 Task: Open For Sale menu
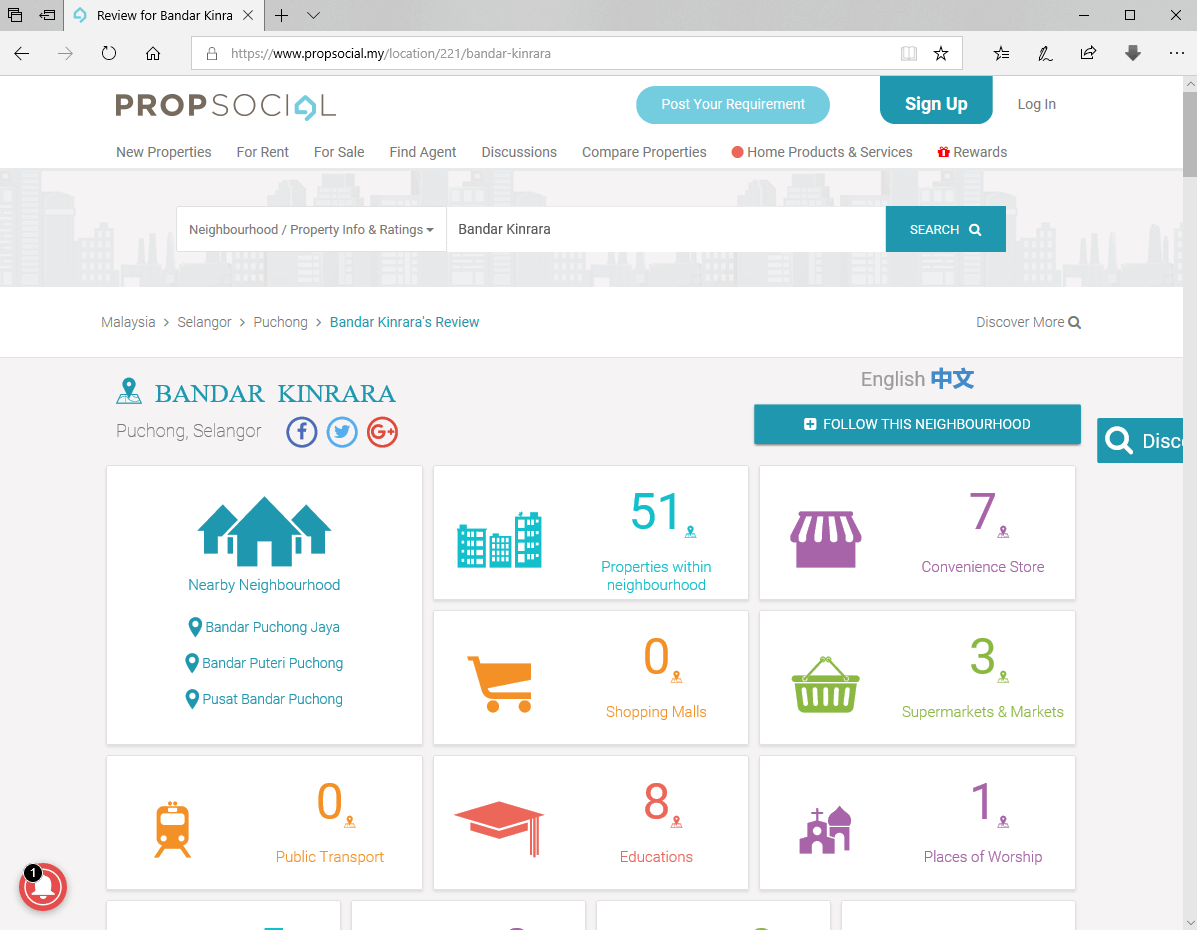pyautogui.click(x=339, y=152)
